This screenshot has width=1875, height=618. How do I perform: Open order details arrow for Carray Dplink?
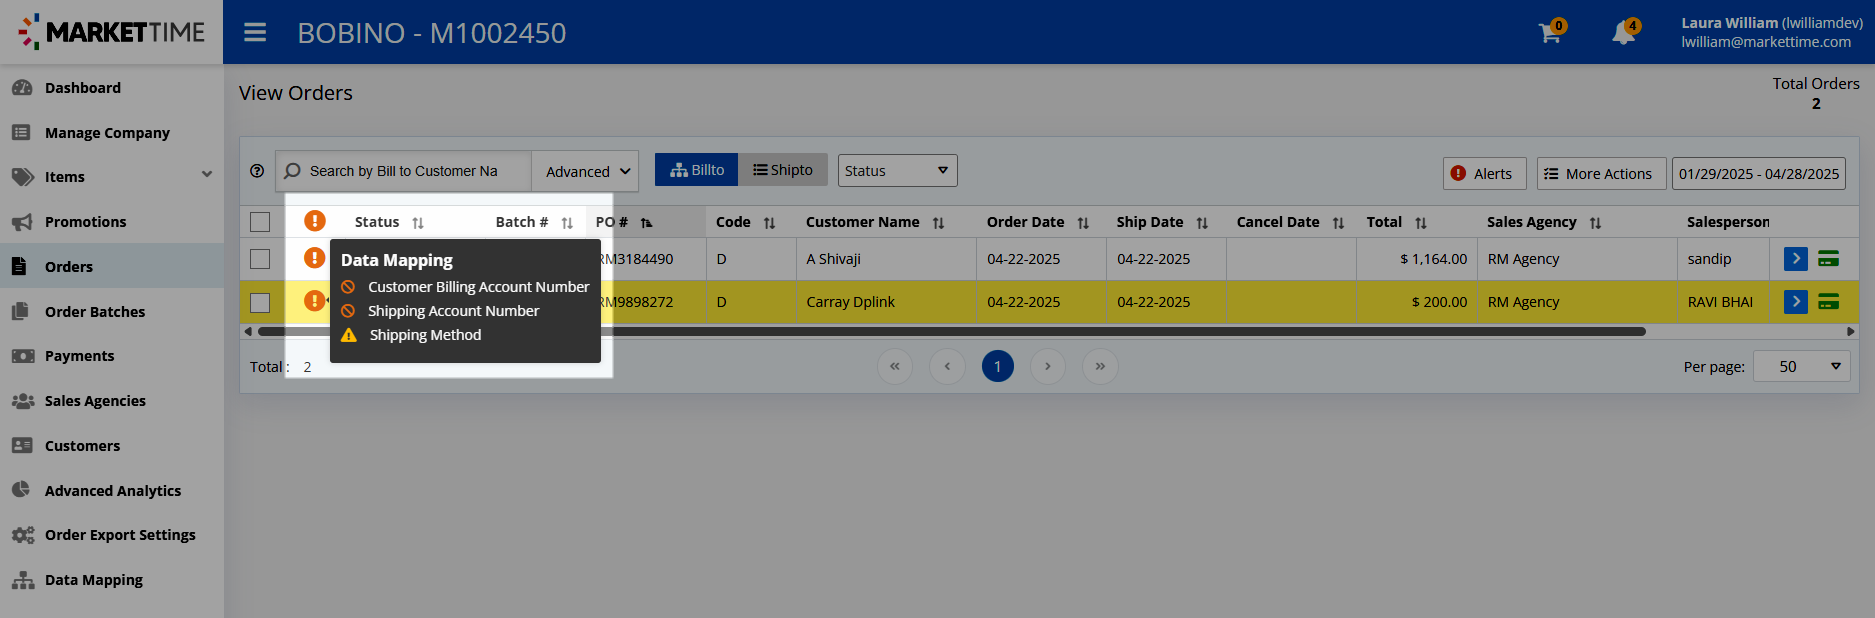(1796, 301)
